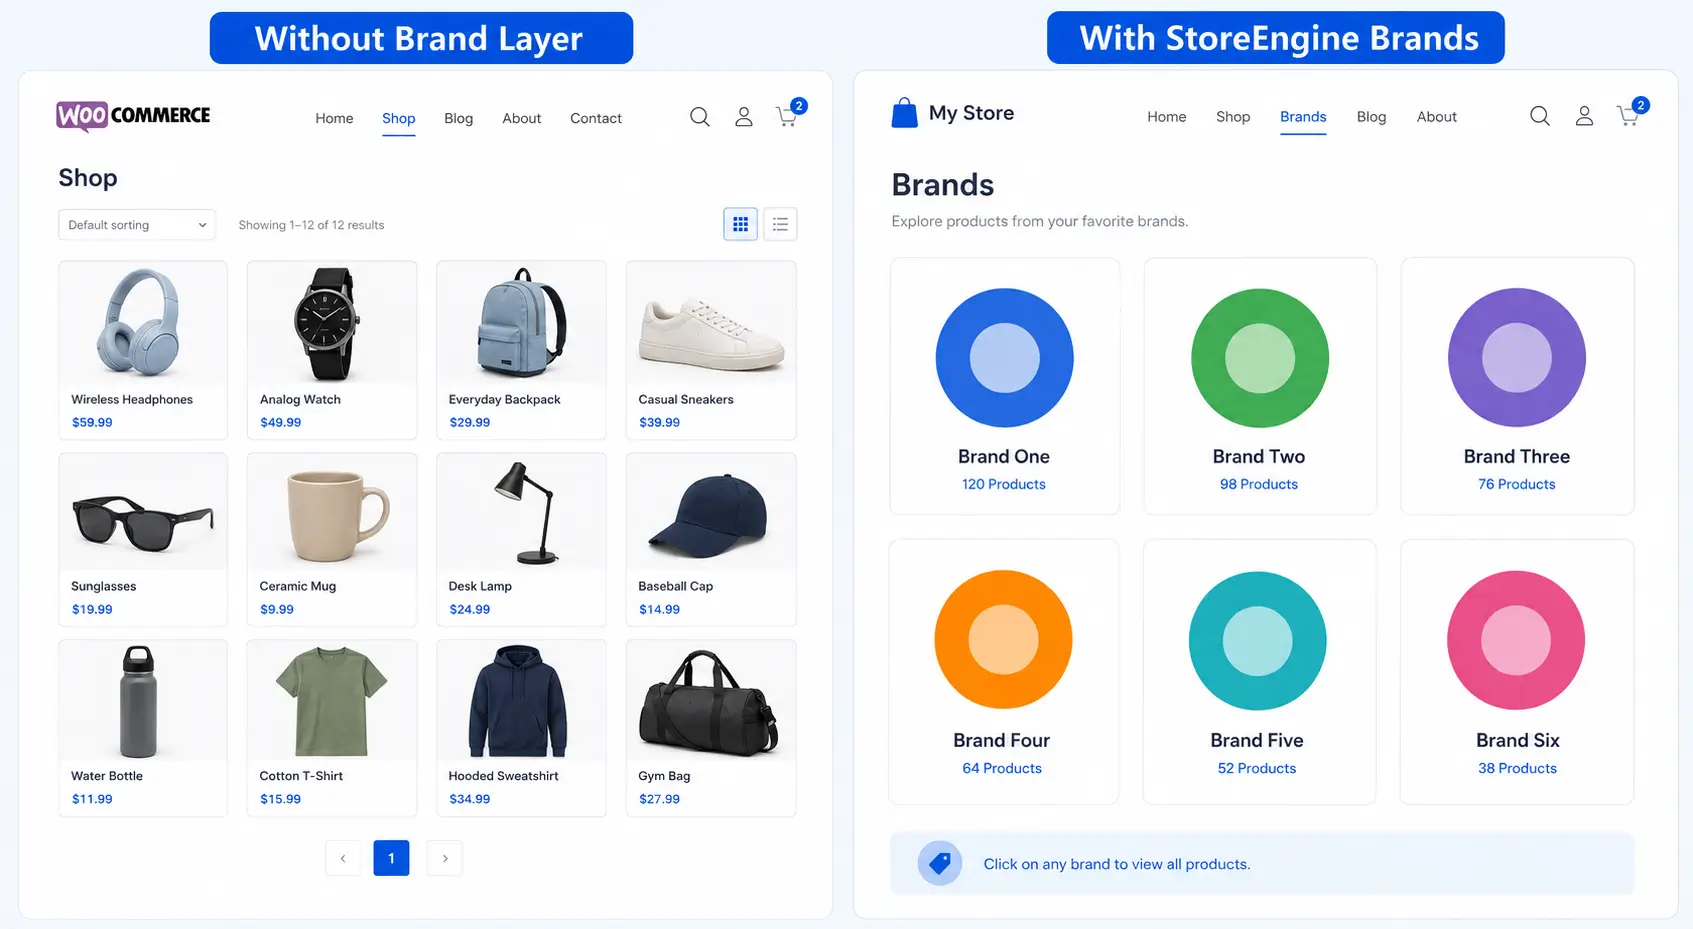The width and height of the screenshot is (1693, 929).
Task: Open the 64 Products link
Action: [1002, 768]
